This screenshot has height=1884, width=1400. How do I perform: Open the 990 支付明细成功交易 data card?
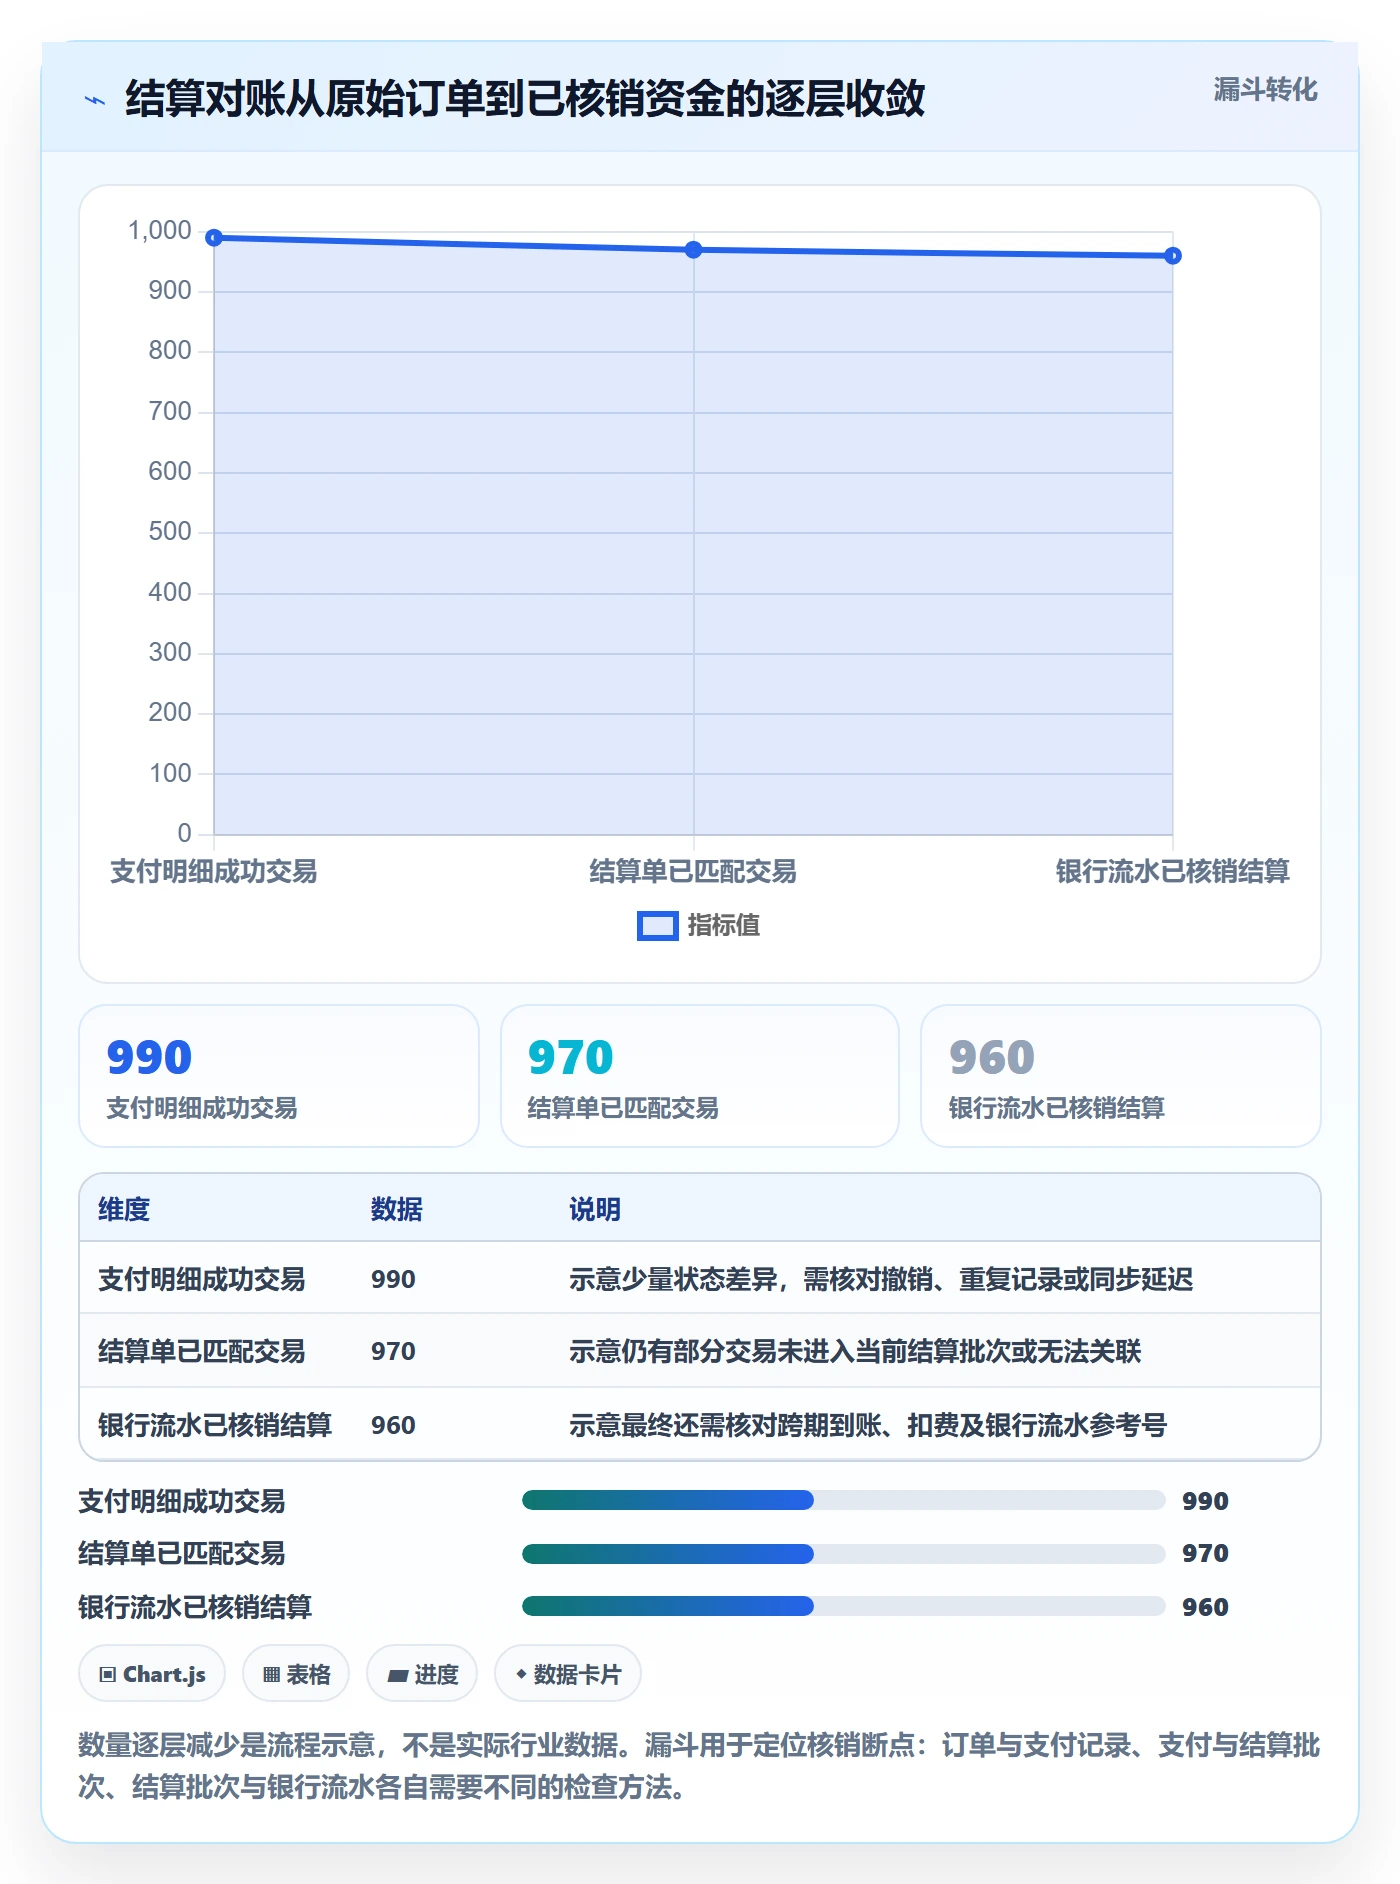279,1076
